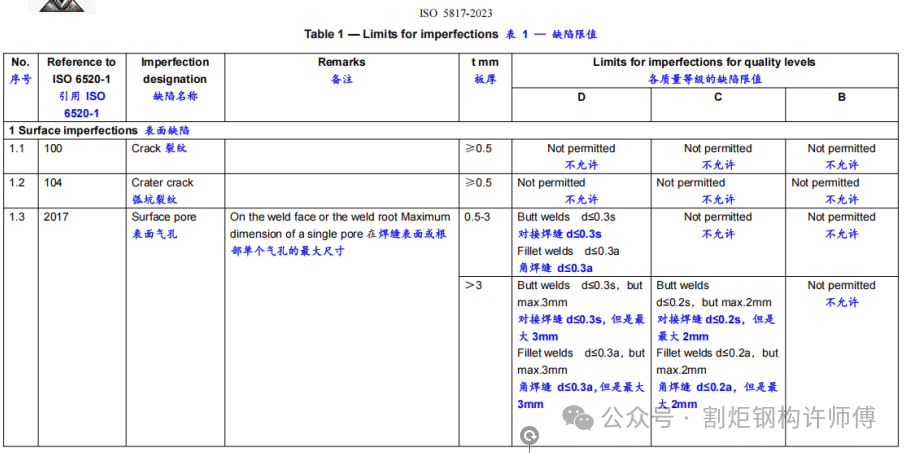The width and height of the screenshot is (904, 453).
Task: Click reference number 2017 cell
Action: 56,217
